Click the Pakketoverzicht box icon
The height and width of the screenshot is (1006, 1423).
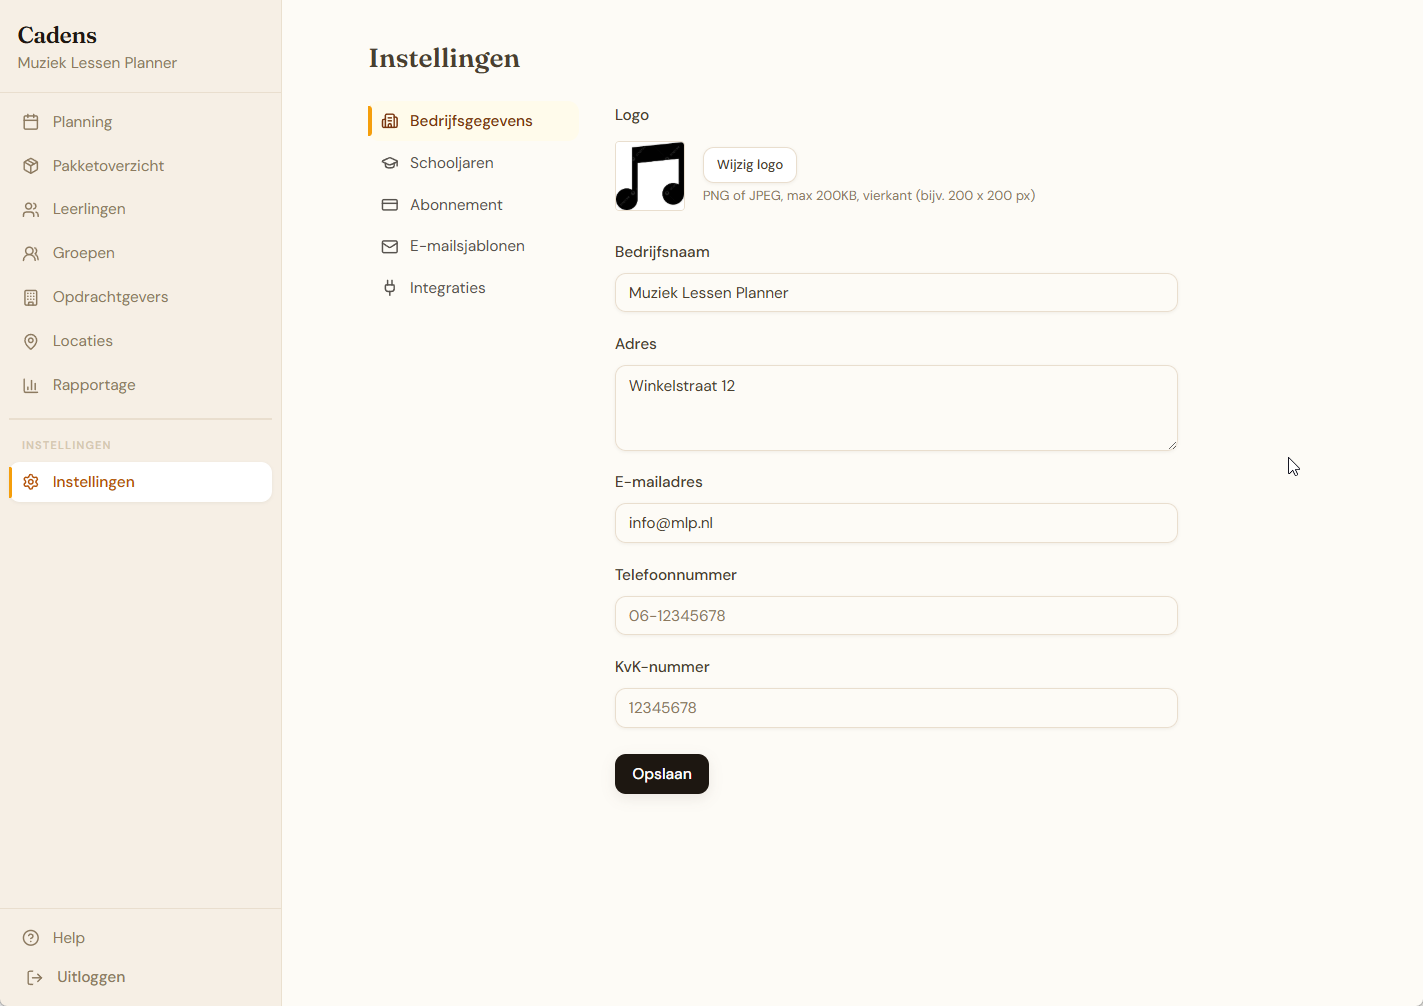(x=31, y=166)
